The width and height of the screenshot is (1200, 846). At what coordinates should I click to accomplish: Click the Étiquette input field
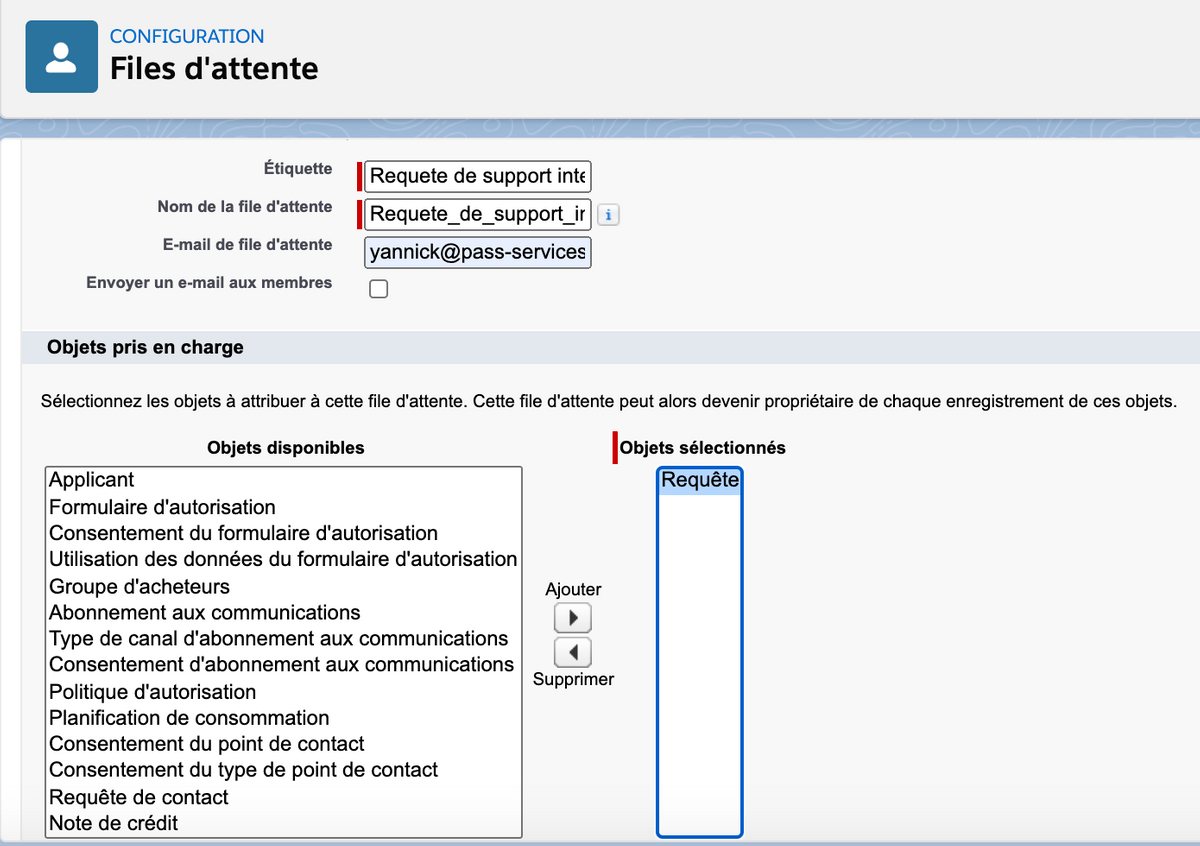(478, 177)
